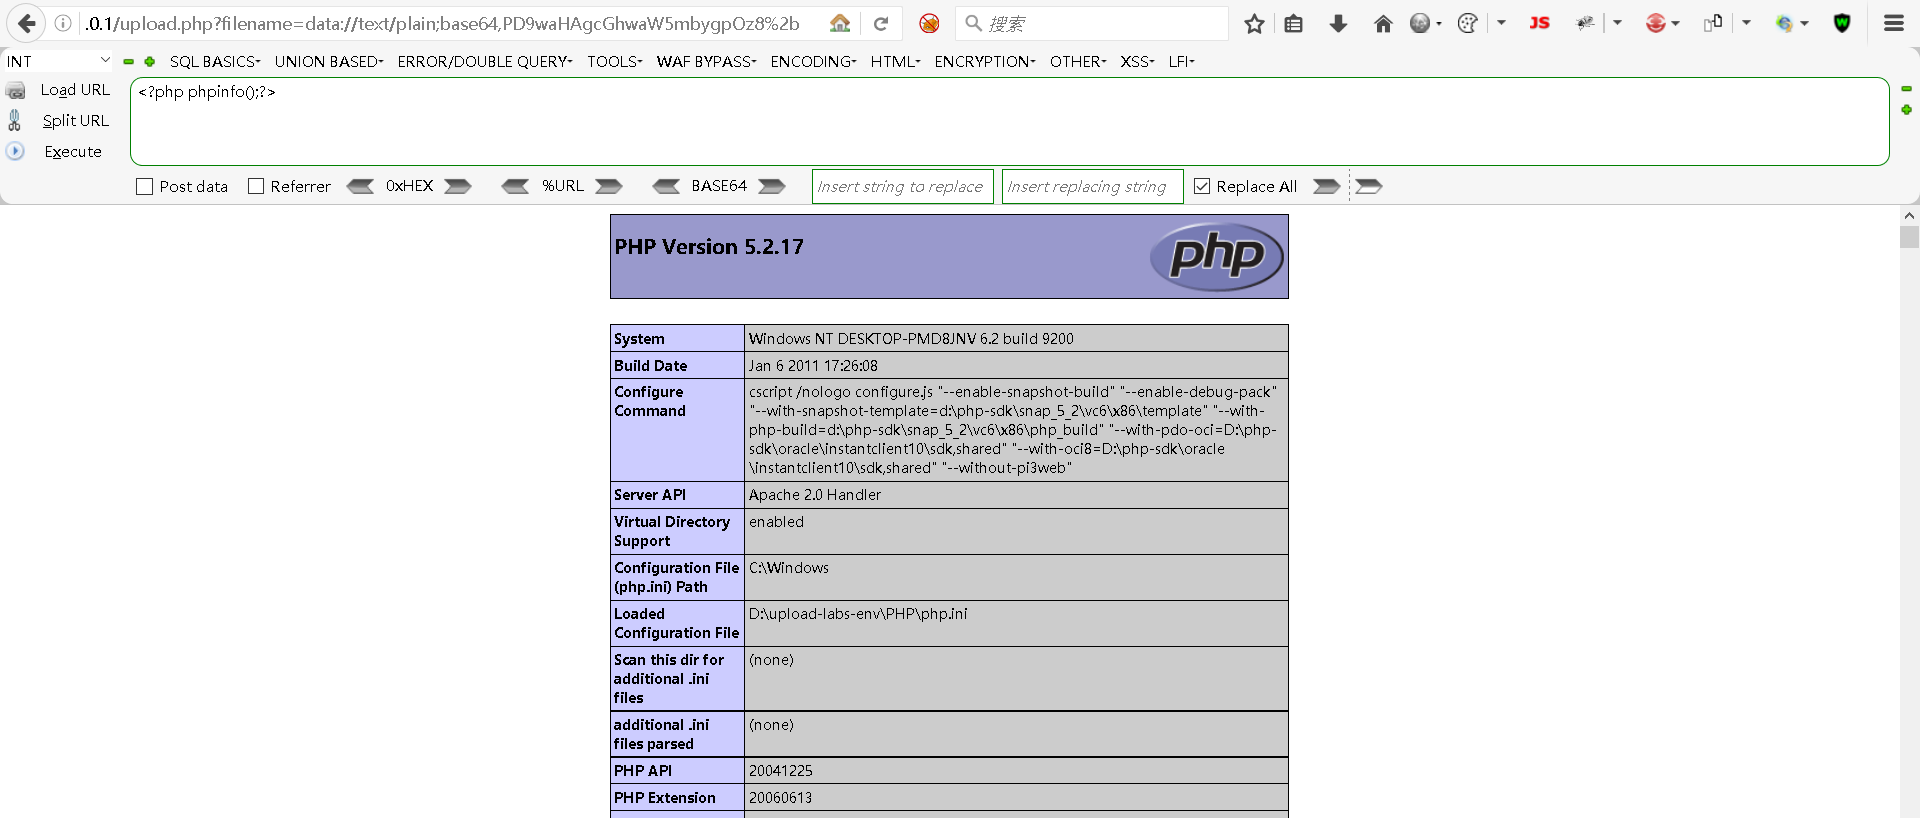Go to the browser home page

tap(1383, 23)
